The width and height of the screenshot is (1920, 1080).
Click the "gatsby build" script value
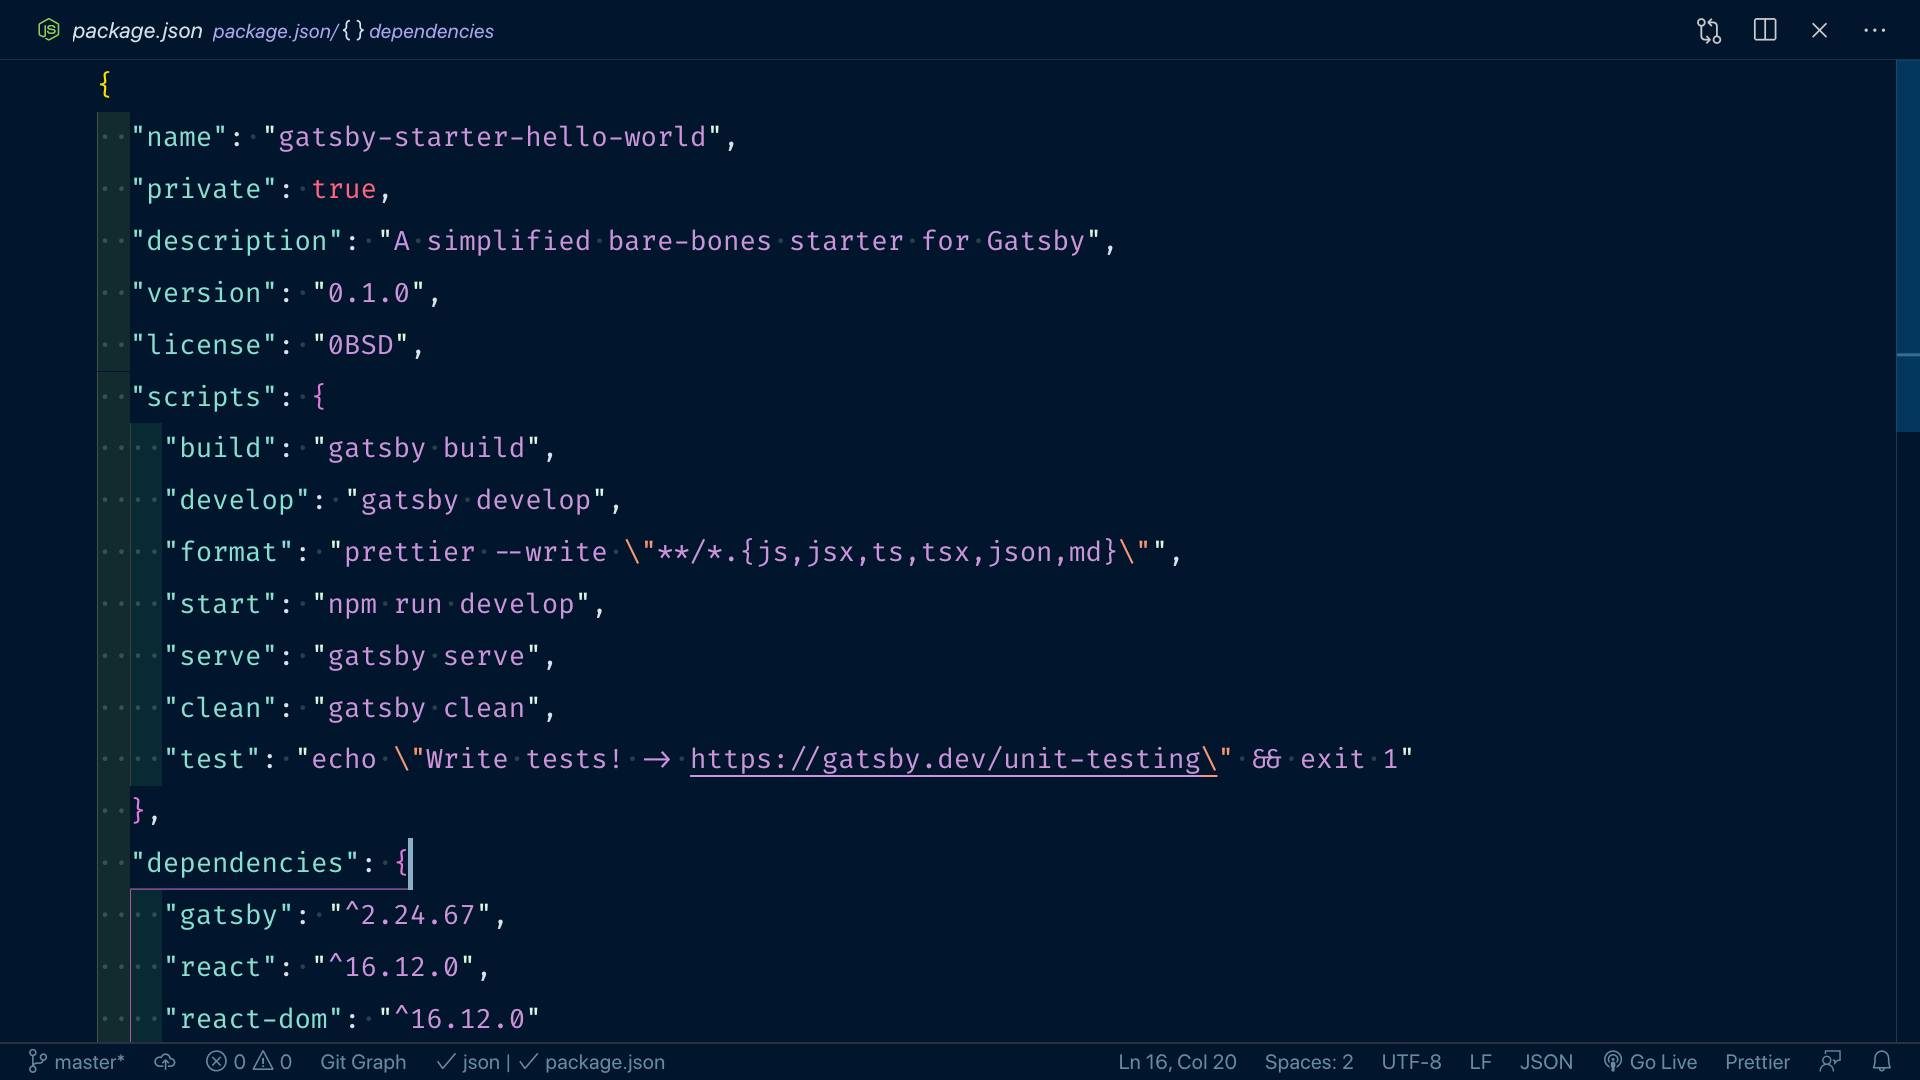[x=427, y=448]
